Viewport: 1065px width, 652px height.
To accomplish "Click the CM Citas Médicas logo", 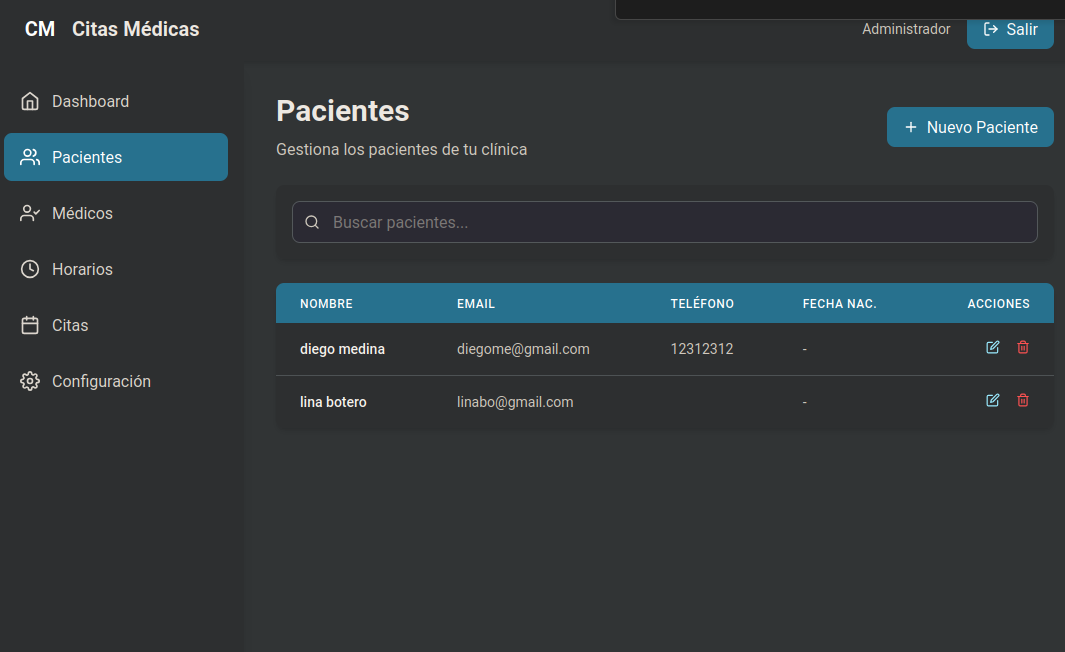I will tap(112, 29).
